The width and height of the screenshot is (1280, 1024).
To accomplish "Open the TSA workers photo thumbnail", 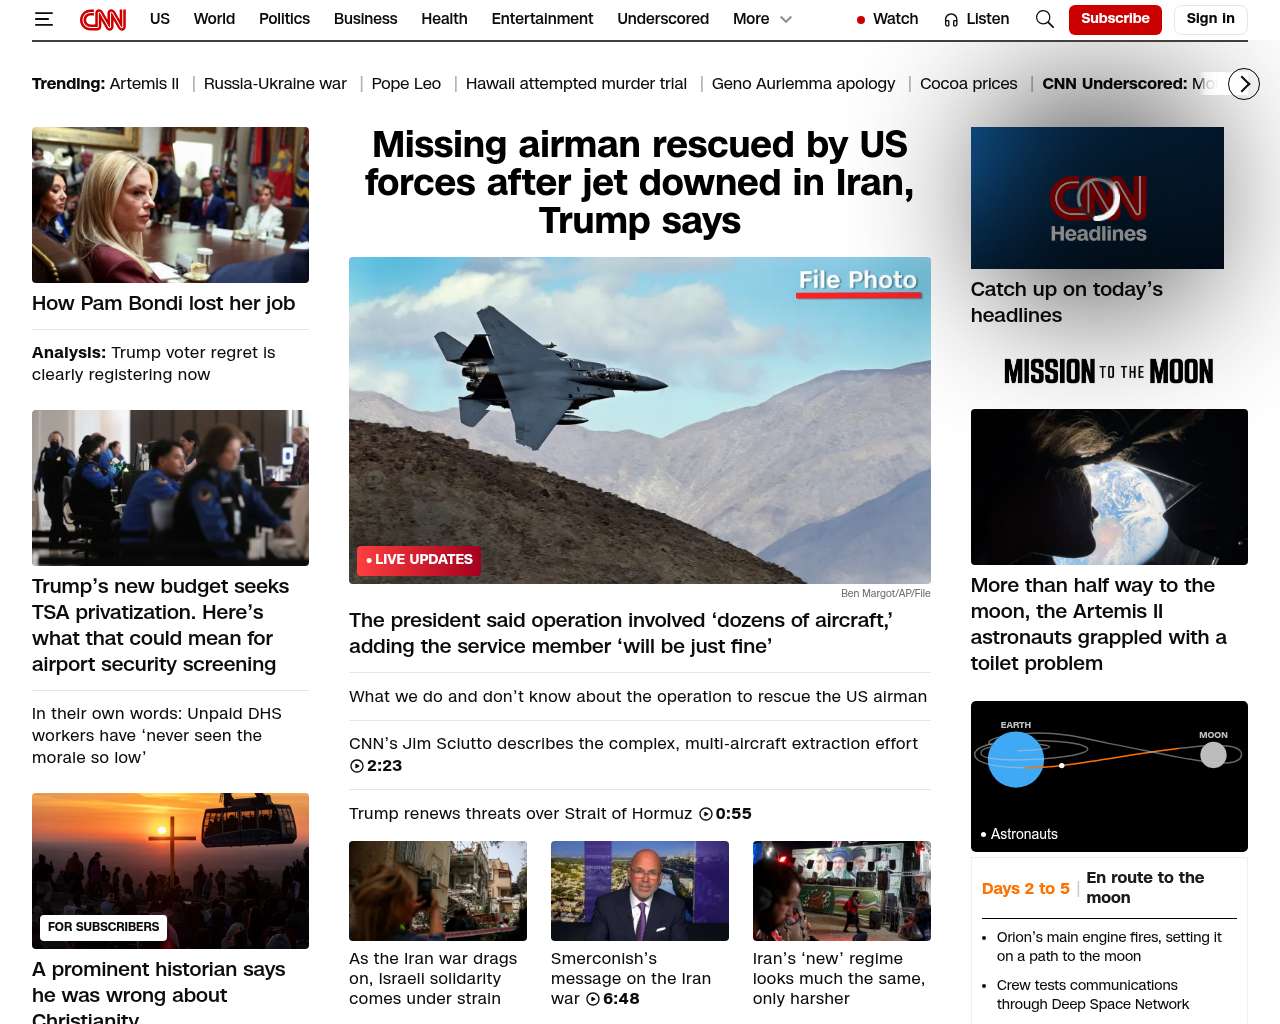I will point(170,488).
